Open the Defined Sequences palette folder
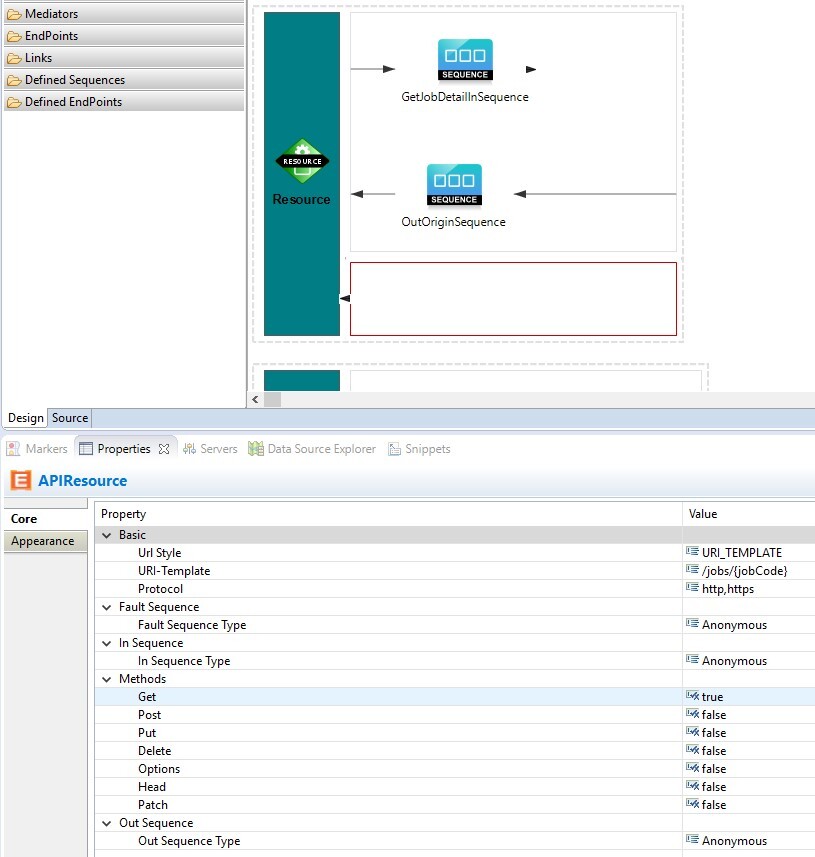This screenshot has width=815, height=857. point(124,80)
